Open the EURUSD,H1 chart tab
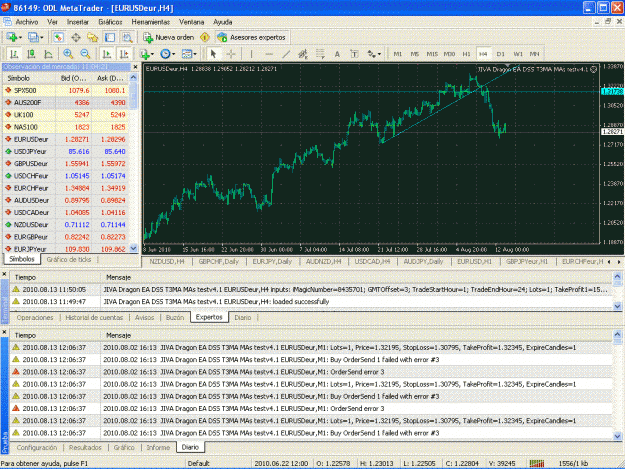 tap(474, 261)
